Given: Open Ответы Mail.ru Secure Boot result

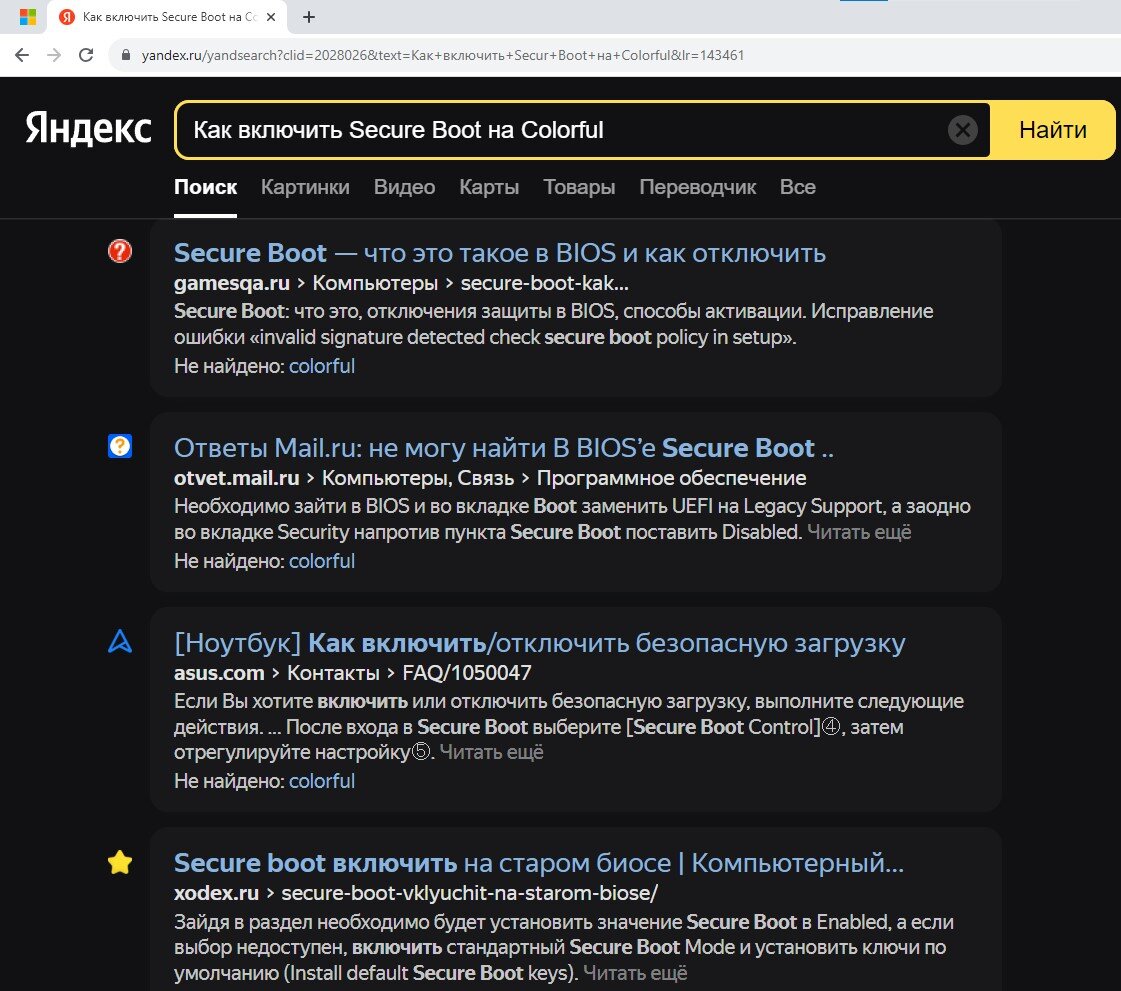Looking at the screenshot, I should click(504, 448).
